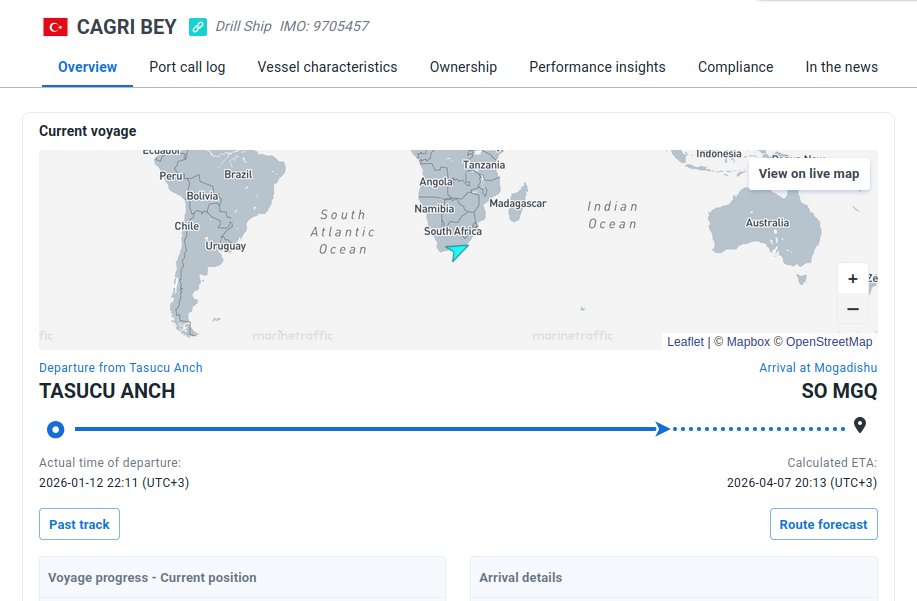Open the Leaflet attribution link
The width and height of the screenshot is (917, 601).
pyautogui.click(x=685, y=342)
